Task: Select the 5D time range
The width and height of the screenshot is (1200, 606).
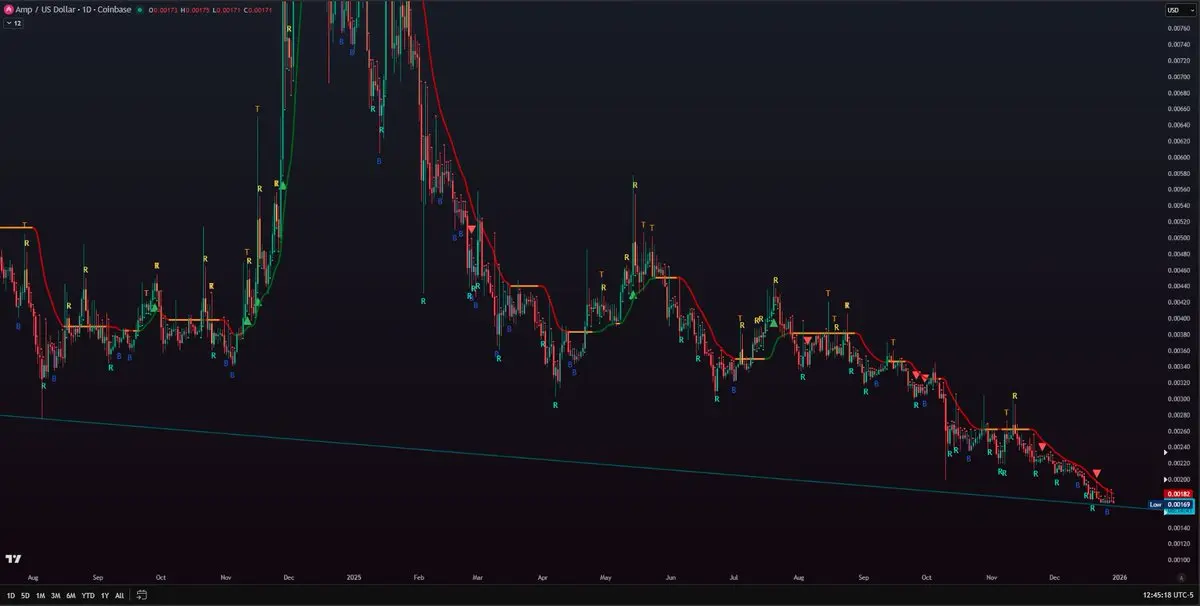Action: (25, 595)
